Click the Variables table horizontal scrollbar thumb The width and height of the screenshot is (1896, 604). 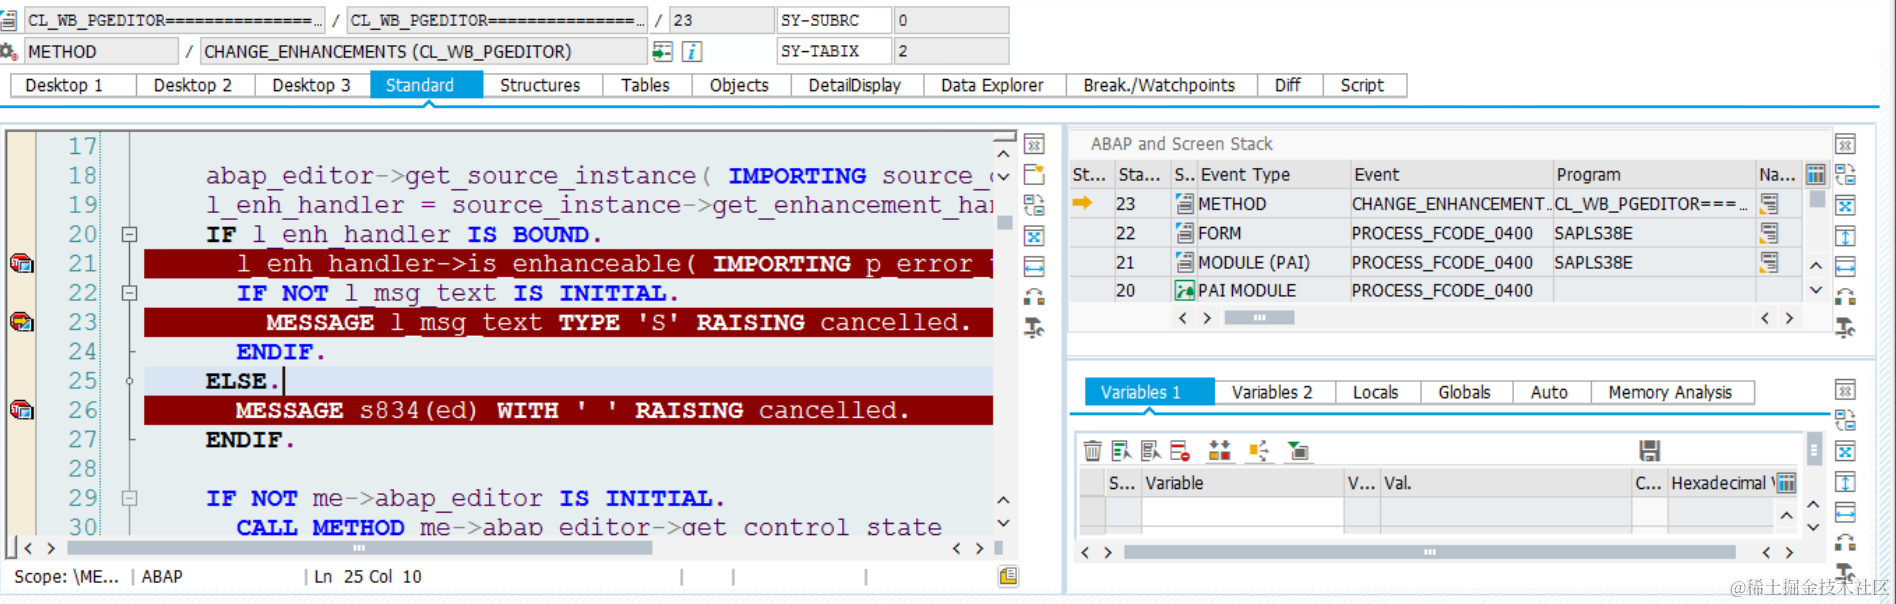(x=1430, y=552)
